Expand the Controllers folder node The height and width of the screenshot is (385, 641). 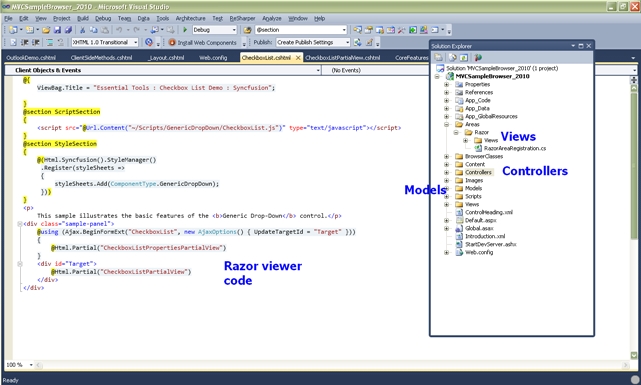pos(446,172)
